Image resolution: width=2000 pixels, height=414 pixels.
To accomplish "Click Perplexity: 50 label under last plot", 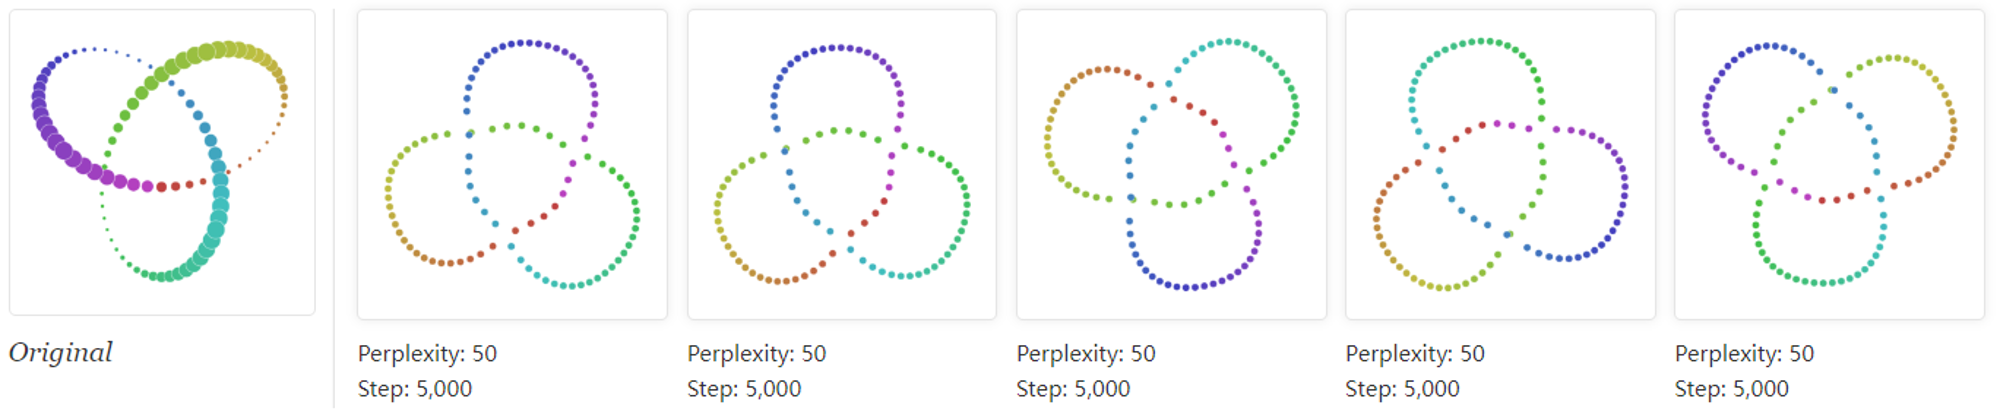I will pyautogui.click(x=1744, y=354).
